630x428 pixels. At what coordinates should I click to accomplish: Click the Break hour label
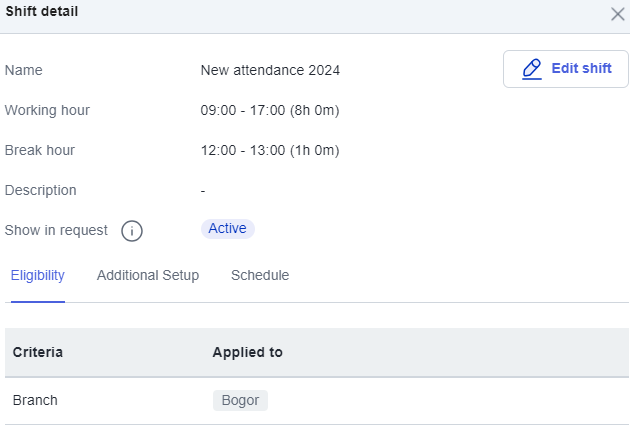coord(40,150)
